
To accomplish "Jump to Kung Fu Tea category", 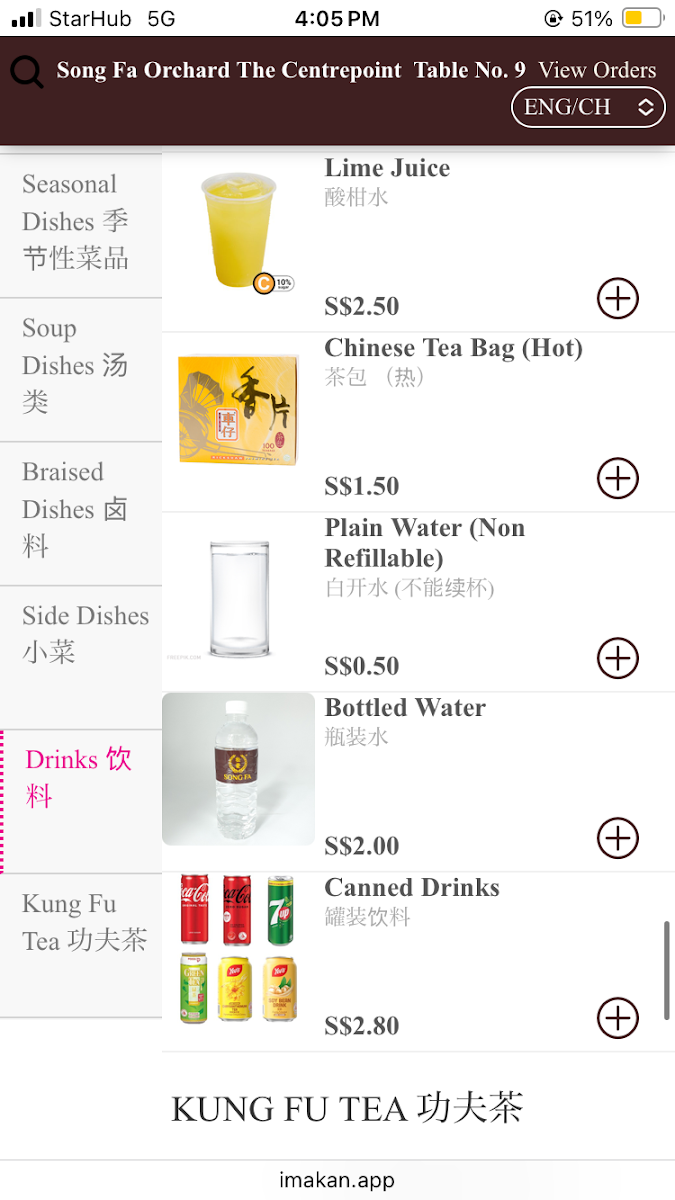I will tap(84, 922).
